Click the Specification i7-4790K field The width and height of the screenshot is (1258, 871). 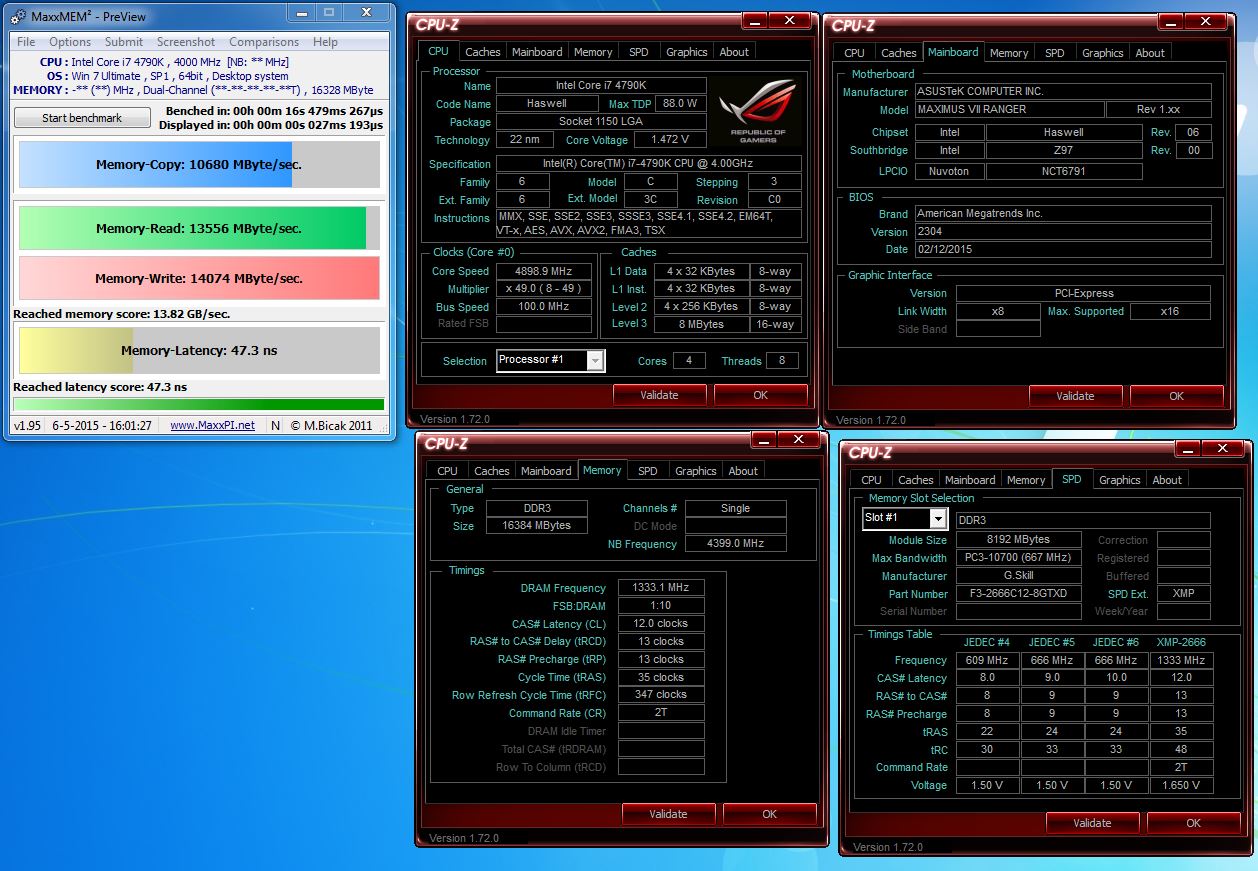(x=649, y=164)
